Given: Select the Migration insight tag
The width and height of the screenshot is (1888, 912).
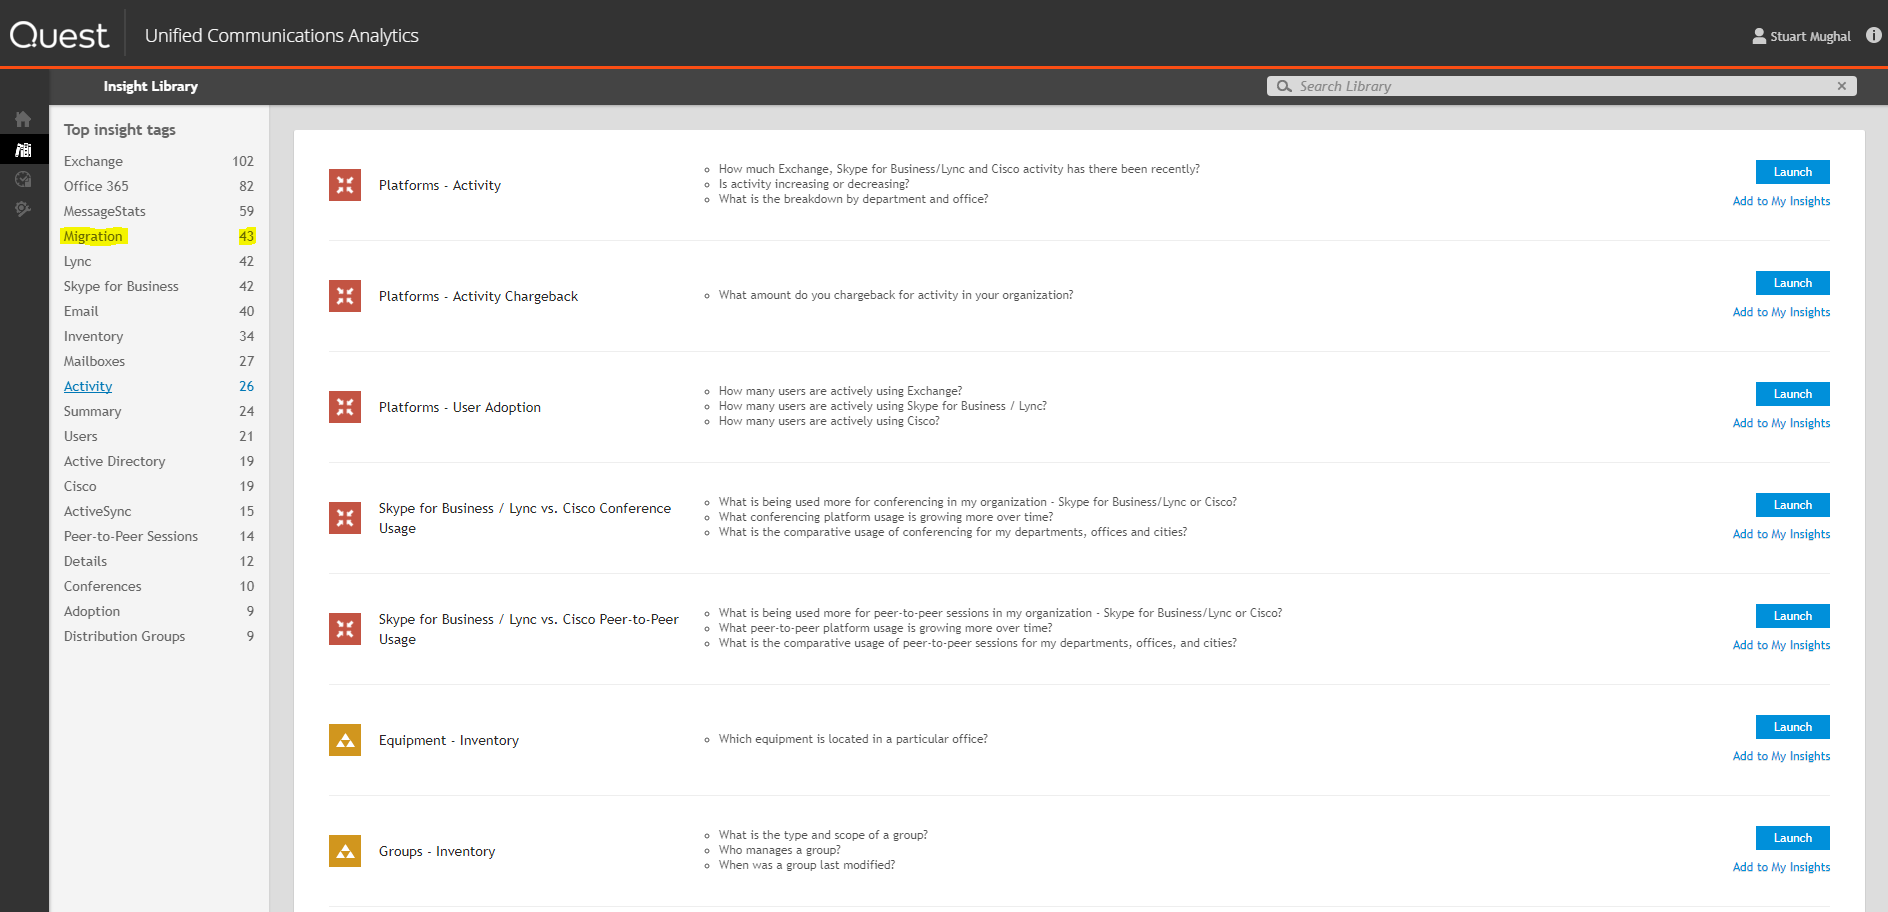Looking at the screenshot, I should click(93, 236).
